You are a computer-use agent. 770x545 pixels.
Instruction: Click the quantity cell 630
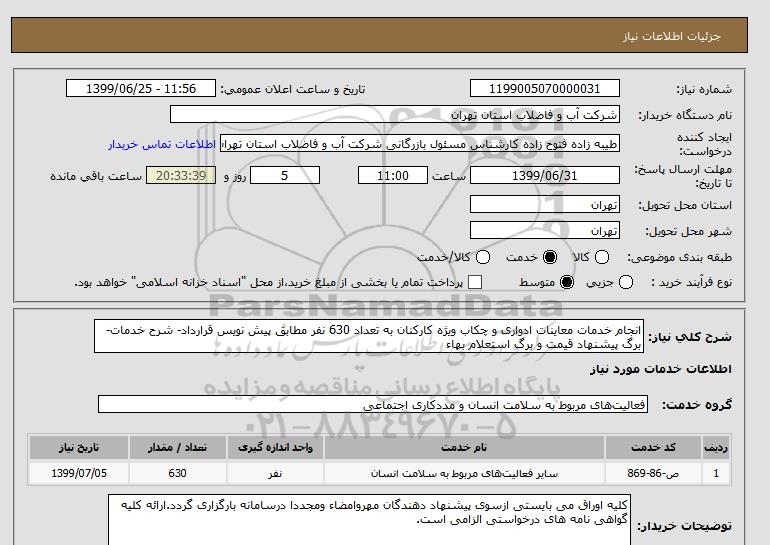pyautogui.click(x=177, y=473)
